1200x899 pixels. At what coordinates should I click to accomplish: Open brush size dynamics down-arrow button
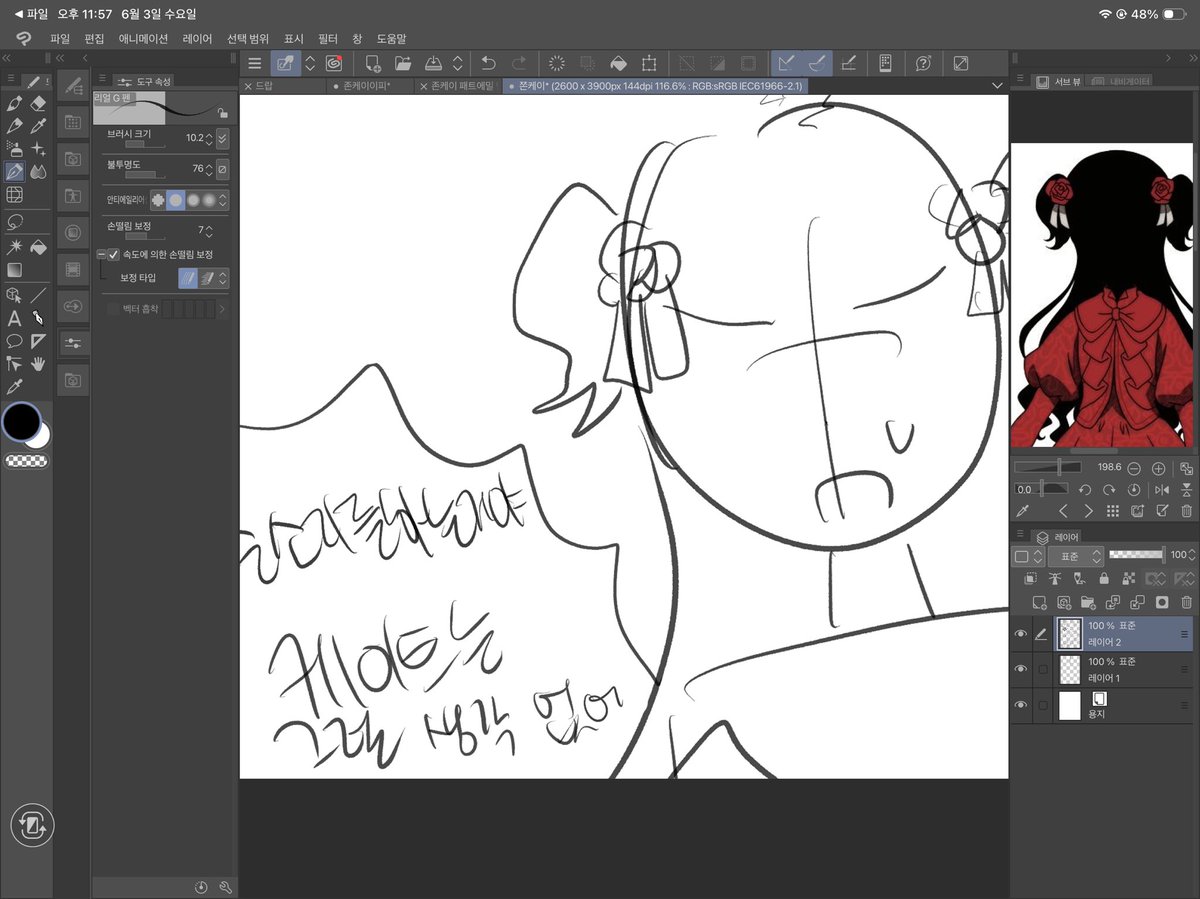pos(222,138)
